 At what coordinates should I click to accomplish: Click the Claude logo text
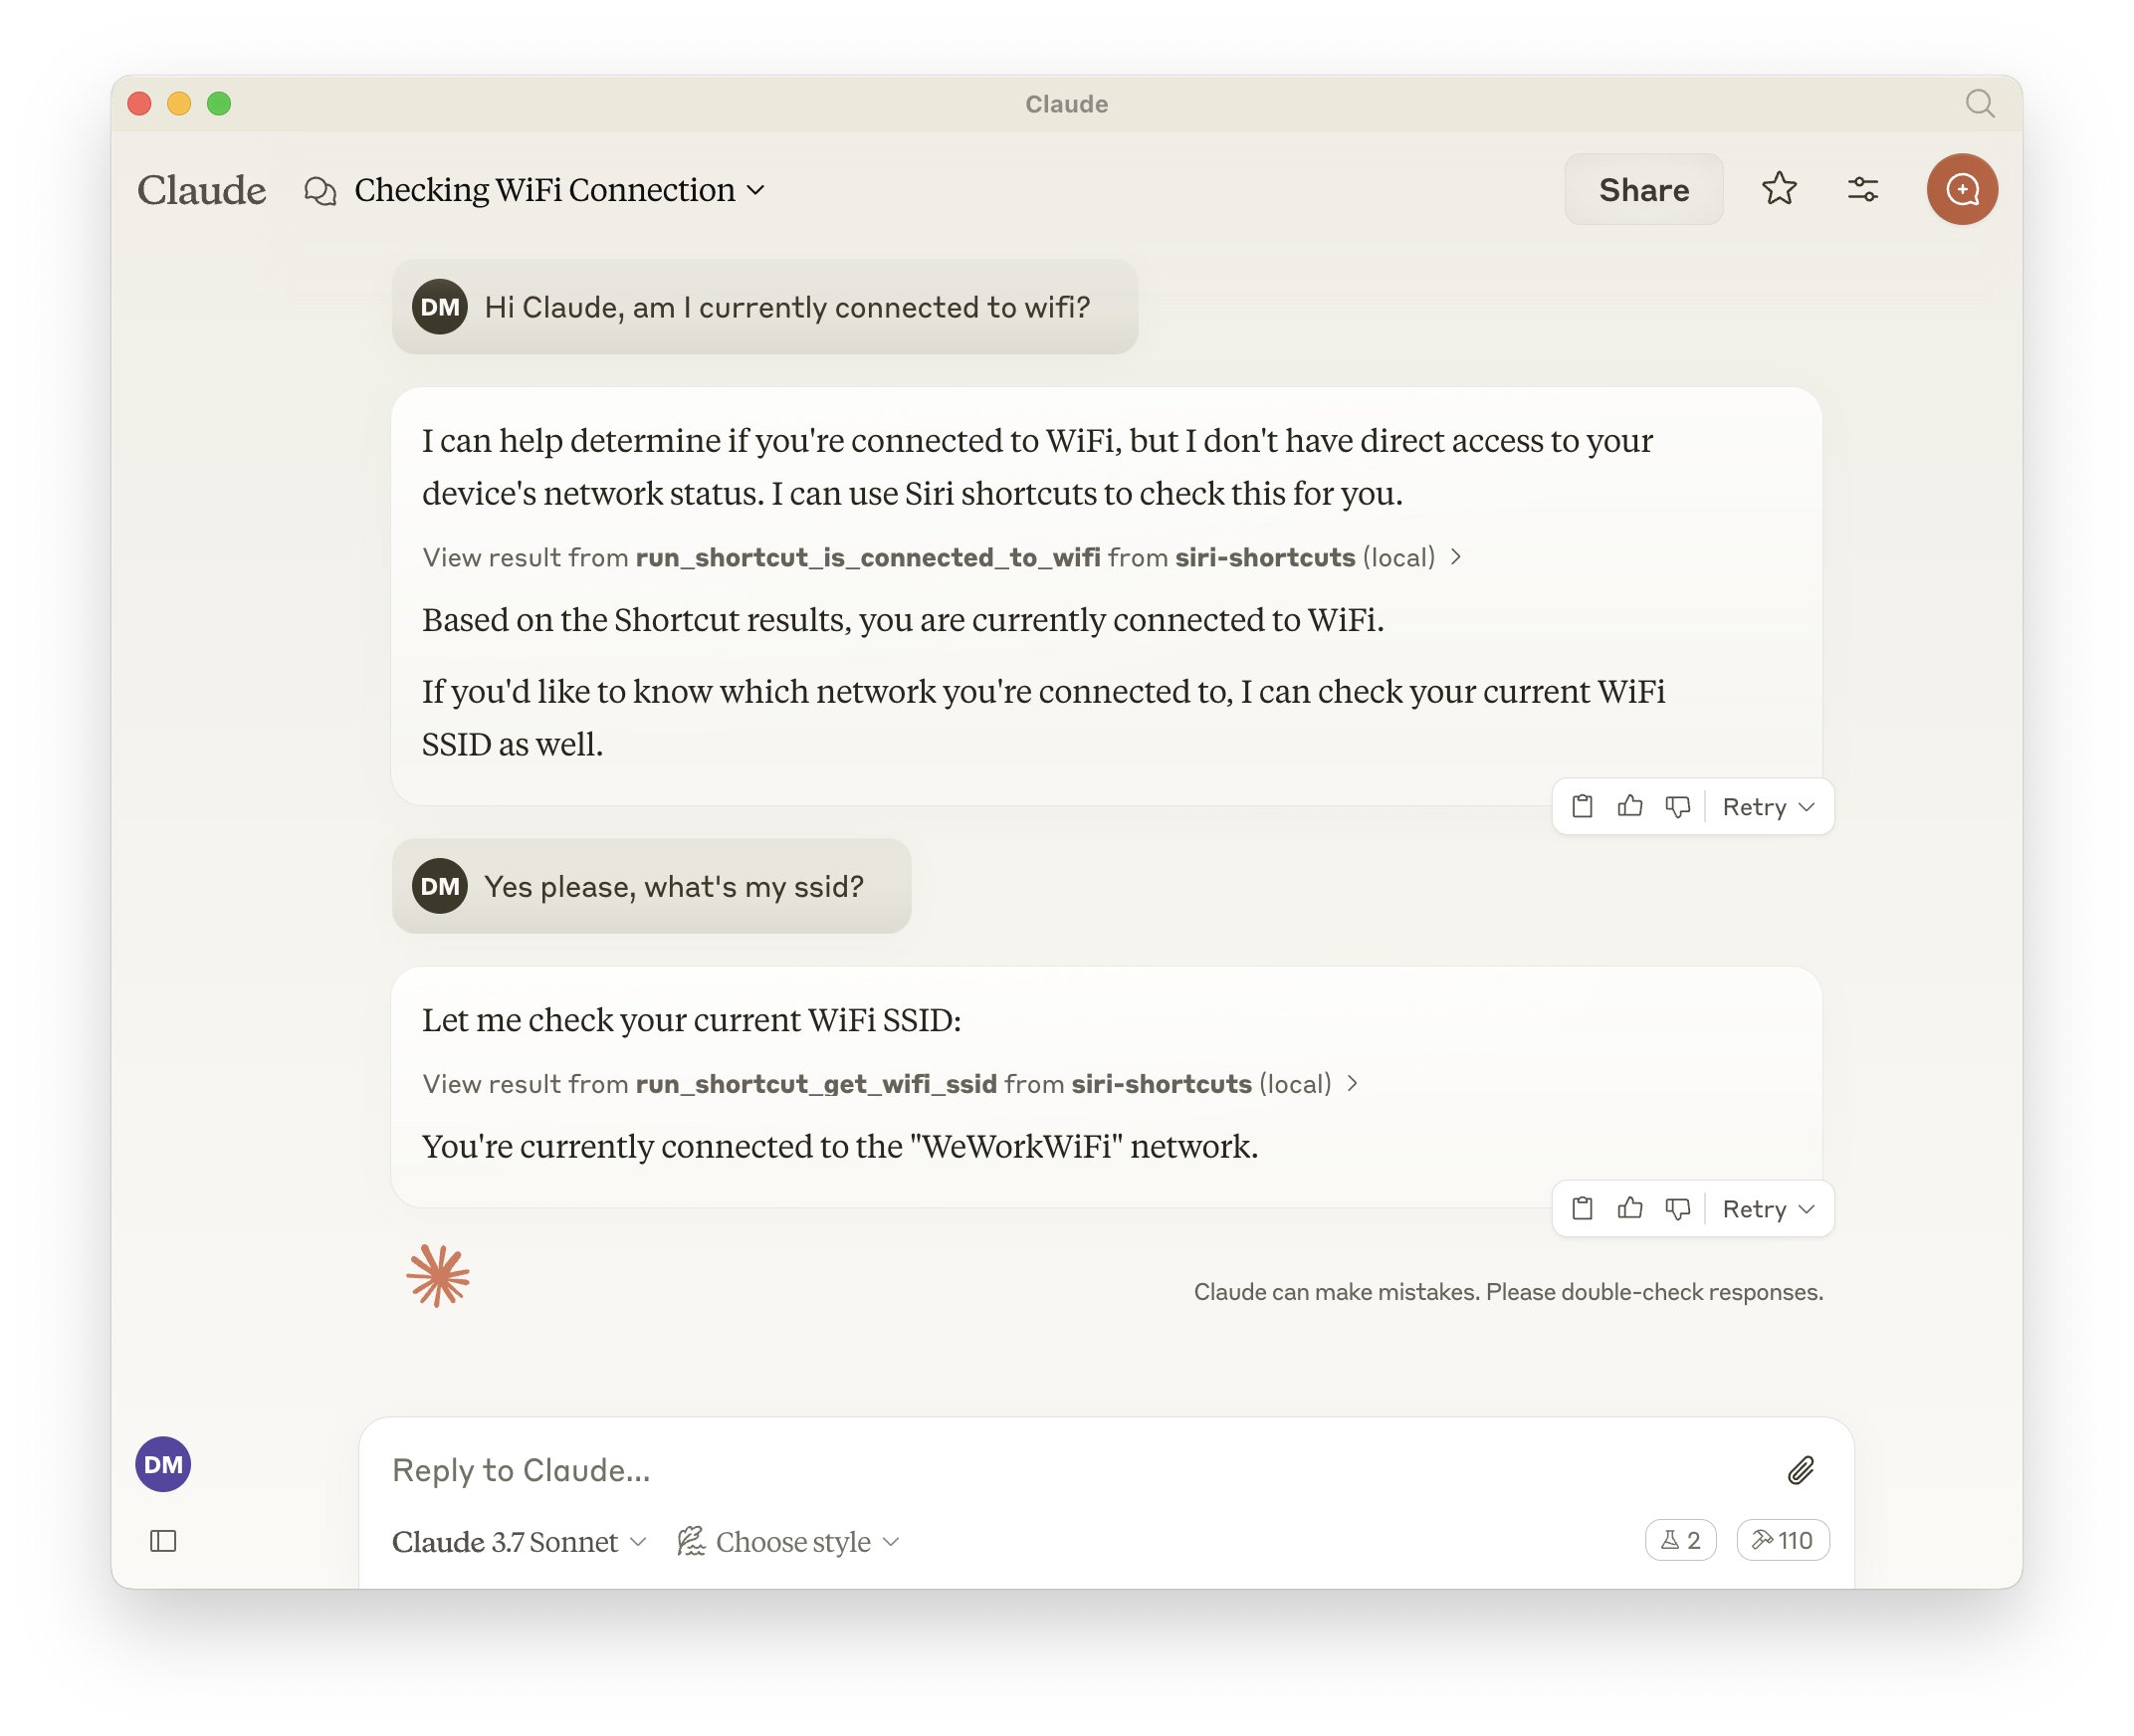tap(201, 190)
